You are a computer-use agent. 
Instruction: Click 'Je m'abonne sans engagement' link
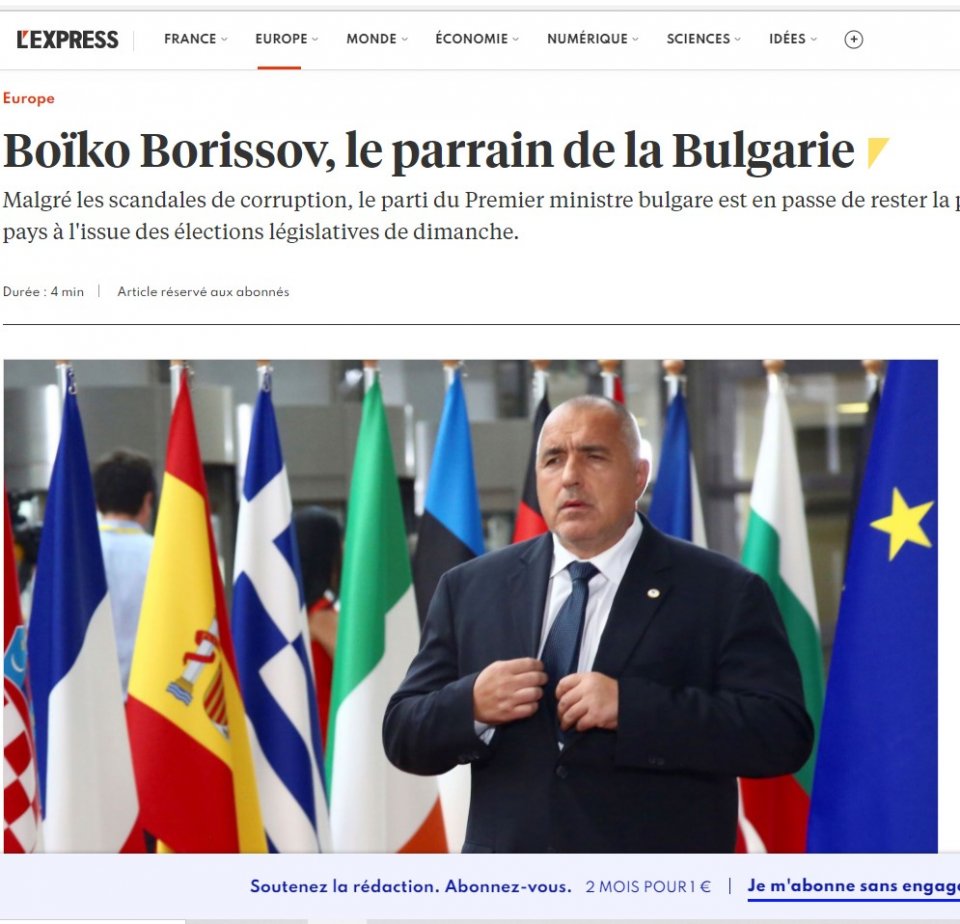tap(853, 886)
